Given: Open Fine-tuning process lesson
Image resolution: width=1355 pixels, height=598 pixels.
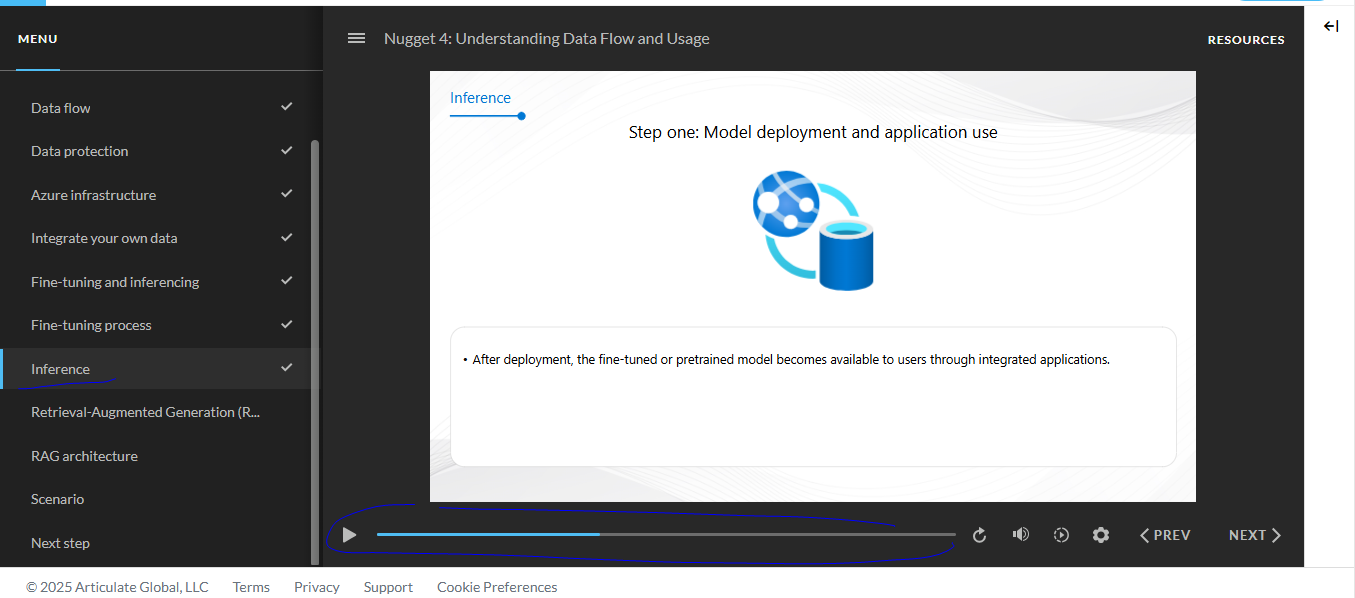Looking at the screenshot, I should coord(161,325).
